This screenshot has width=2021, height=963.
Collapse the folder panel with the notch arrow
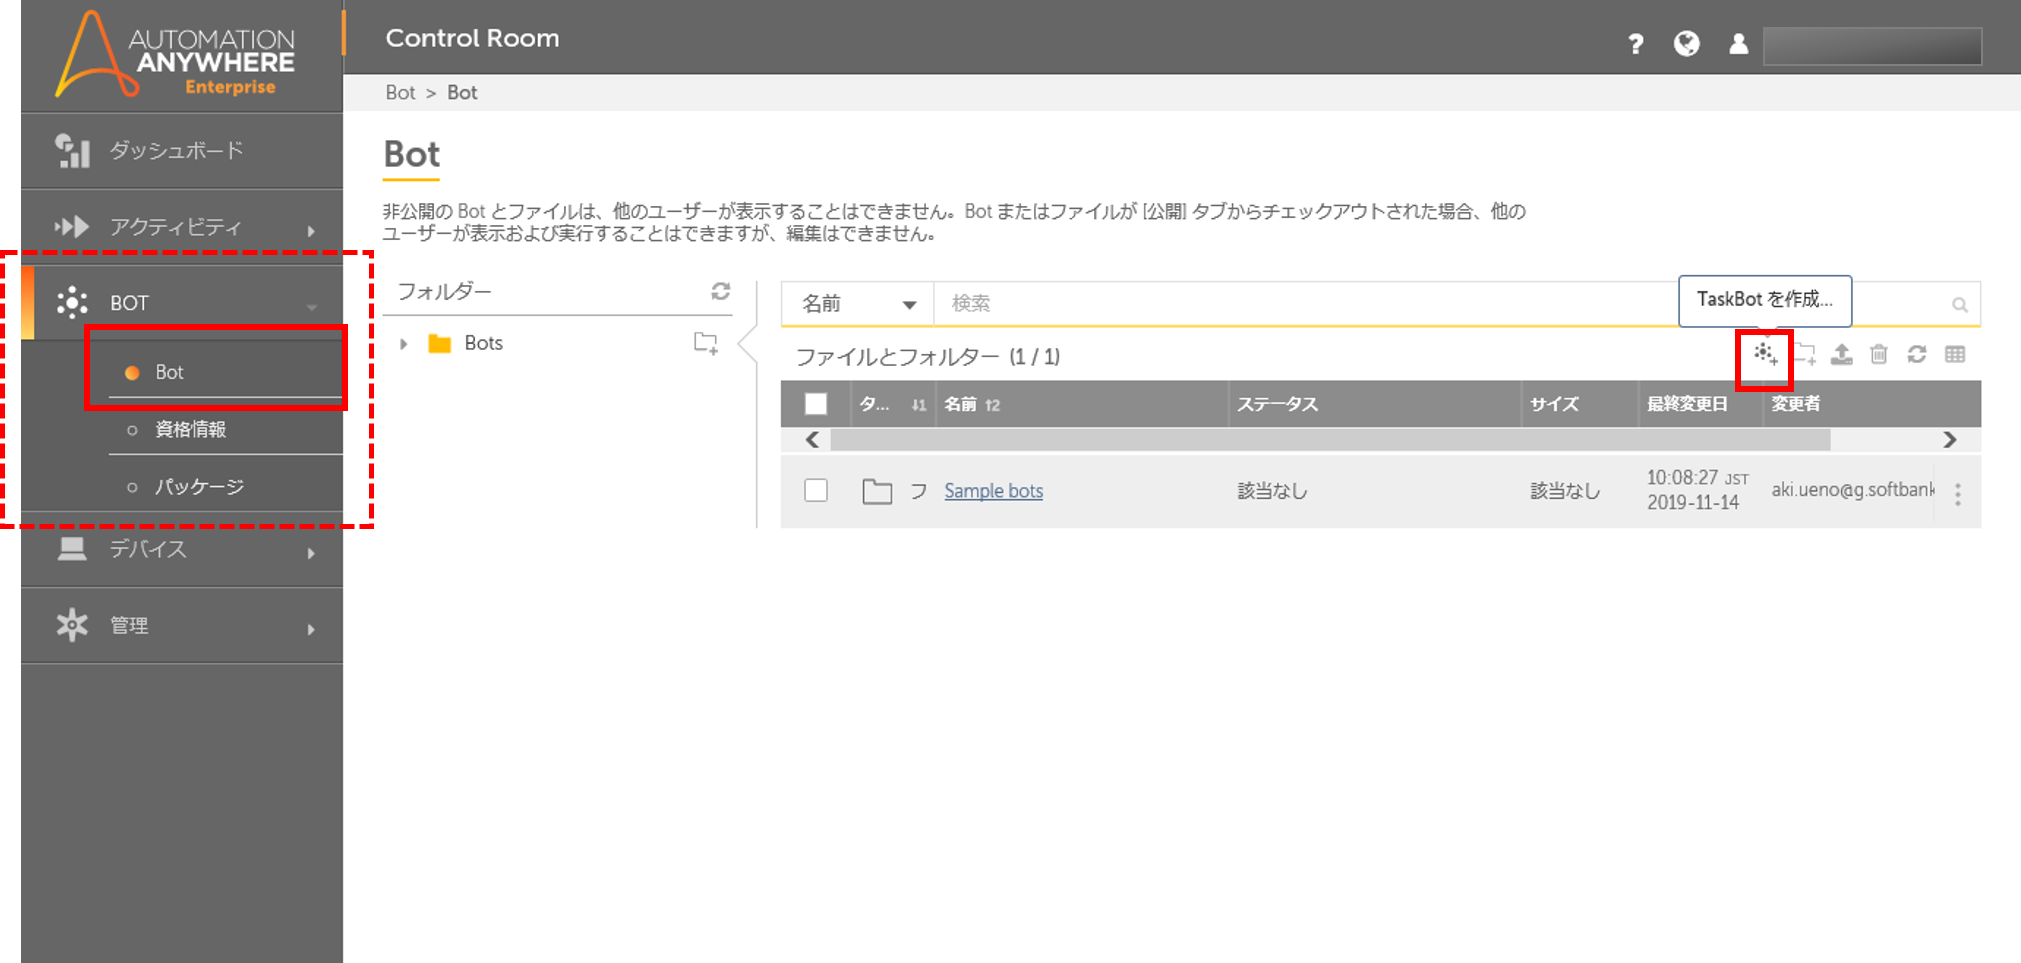[746, 345]
